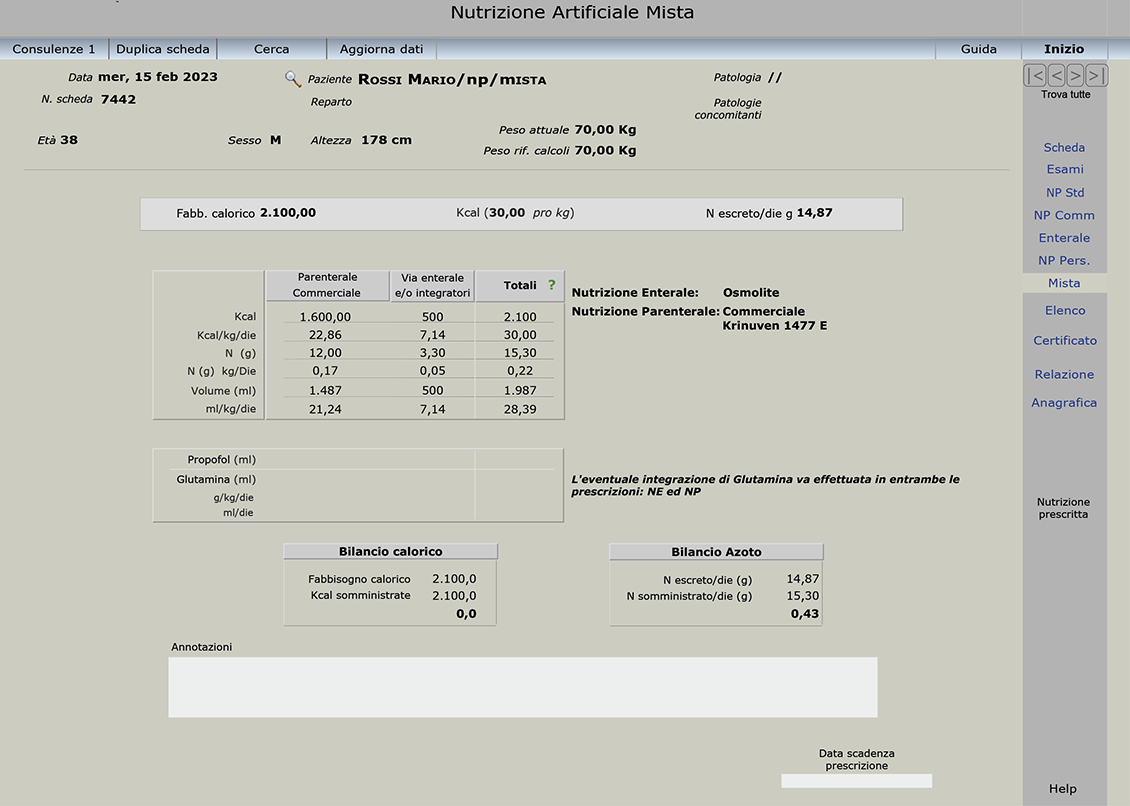Screen dimensions: 1130x806
Task: Click the Kcal pro kg value 30,00
Action: pyautogui.click(x=507, y=213)
